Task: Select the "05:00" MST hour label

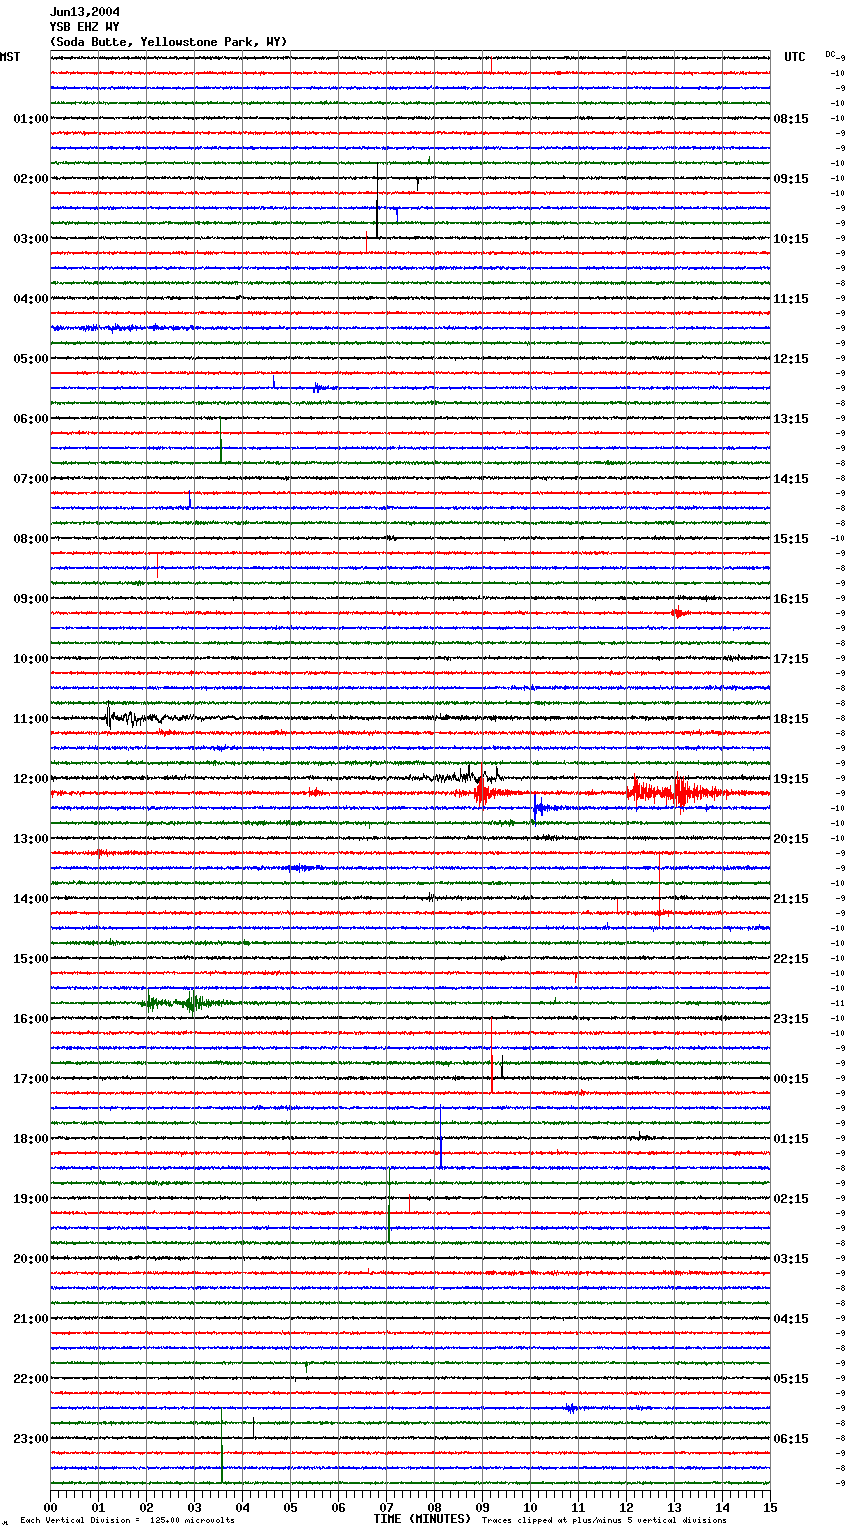Action: coord(31,359)
